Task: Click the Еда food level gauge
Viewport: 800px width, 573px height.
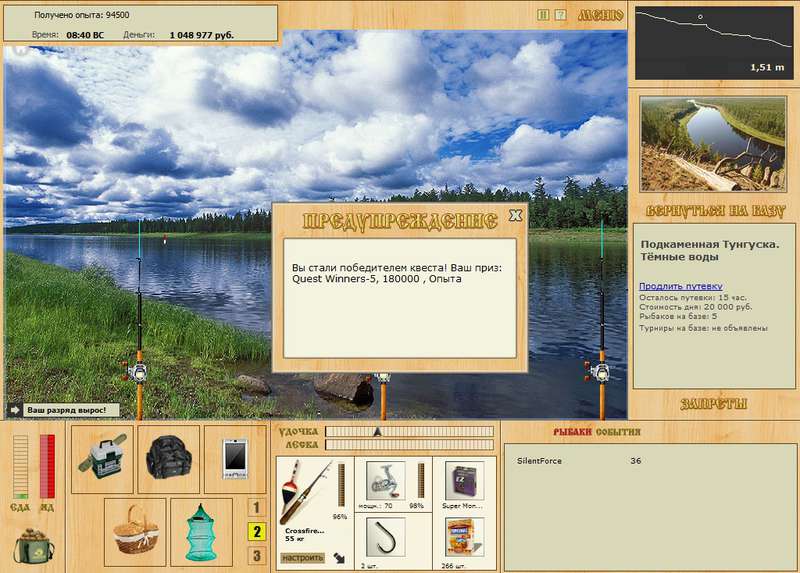Action: pos(20,466)
